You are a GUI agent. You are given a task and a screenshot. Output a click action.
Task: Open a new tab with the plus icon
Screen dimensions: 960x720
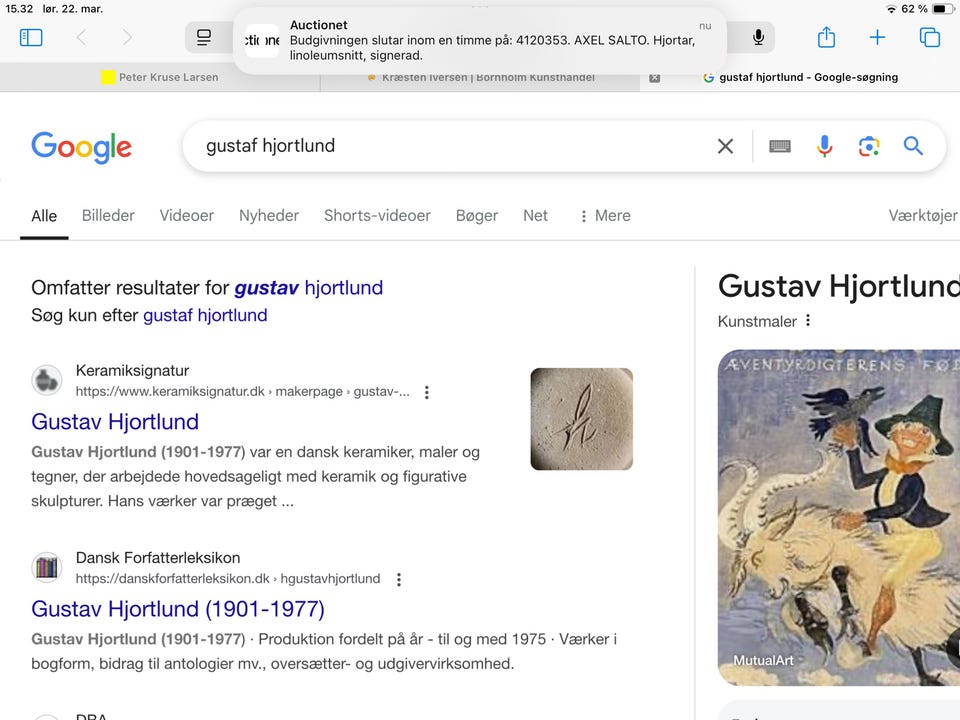(x=877, y=37)
